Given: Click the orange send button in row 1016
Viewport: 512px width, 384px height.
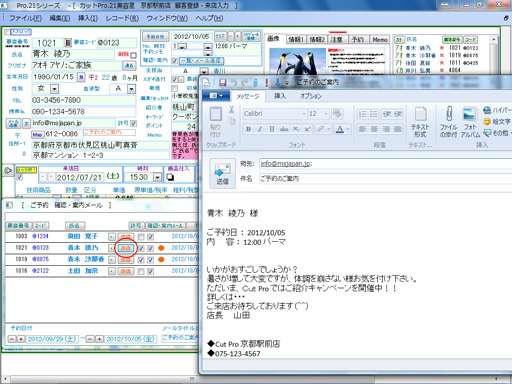Looking at the screenshot, I should click(125, 271).
